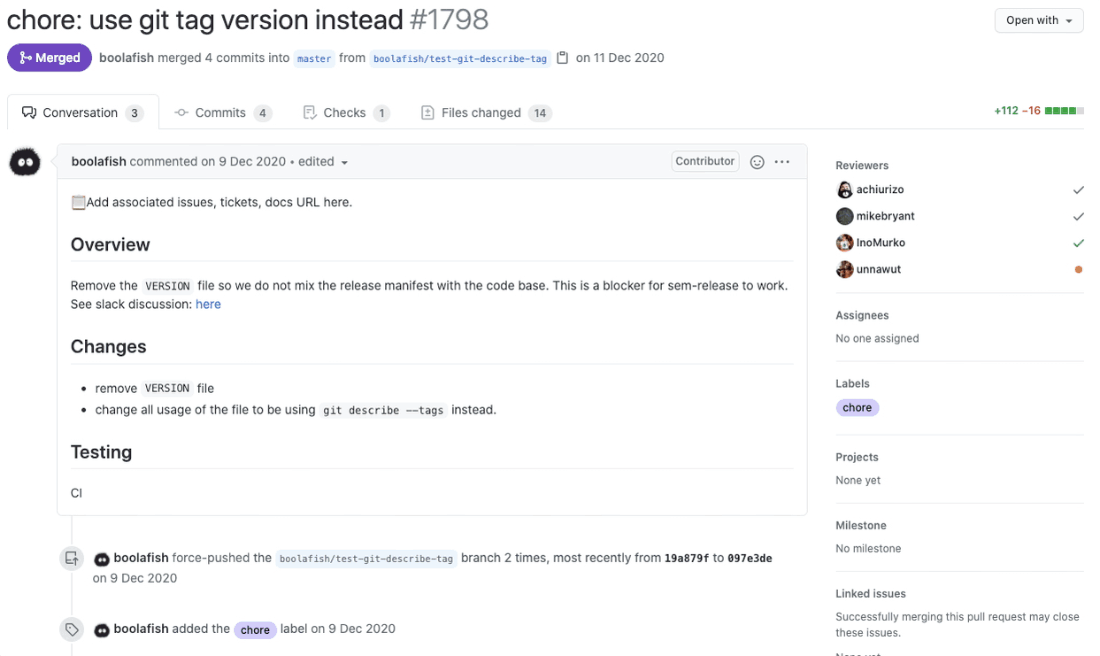Open the unnawut reviewer profile name
Image resolution: width=1100 pixels, height=656 pixels.
(878, 269)
